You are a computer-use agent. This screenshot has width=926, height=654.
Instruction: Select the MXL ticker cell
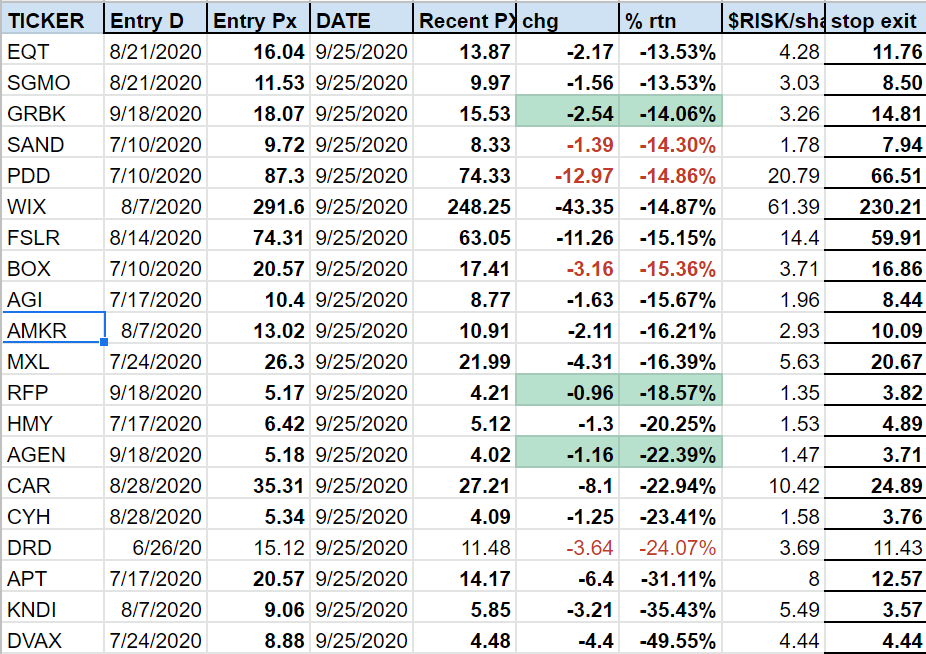(x=53, y=361)
